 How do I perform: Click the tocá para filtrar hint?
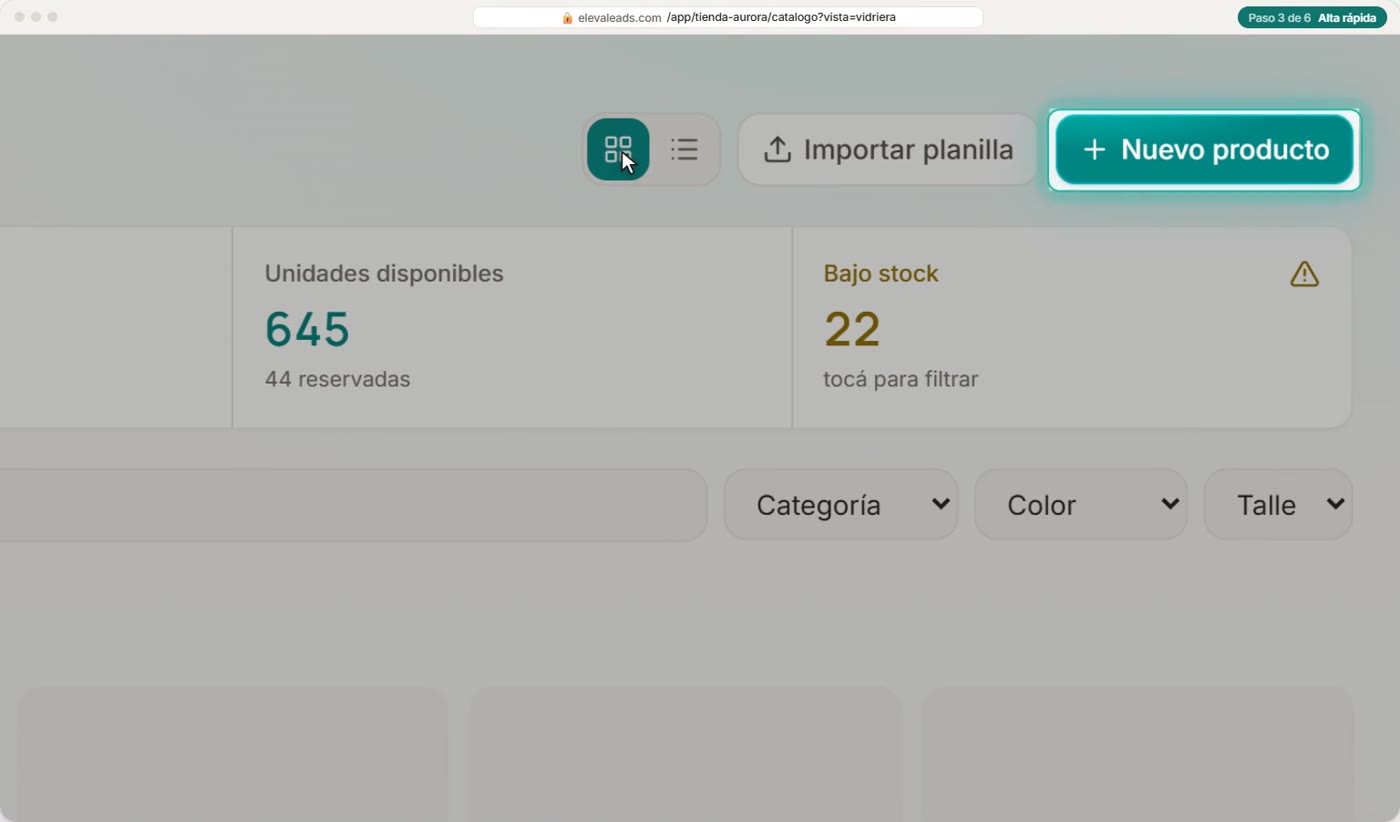click(900, 379)
